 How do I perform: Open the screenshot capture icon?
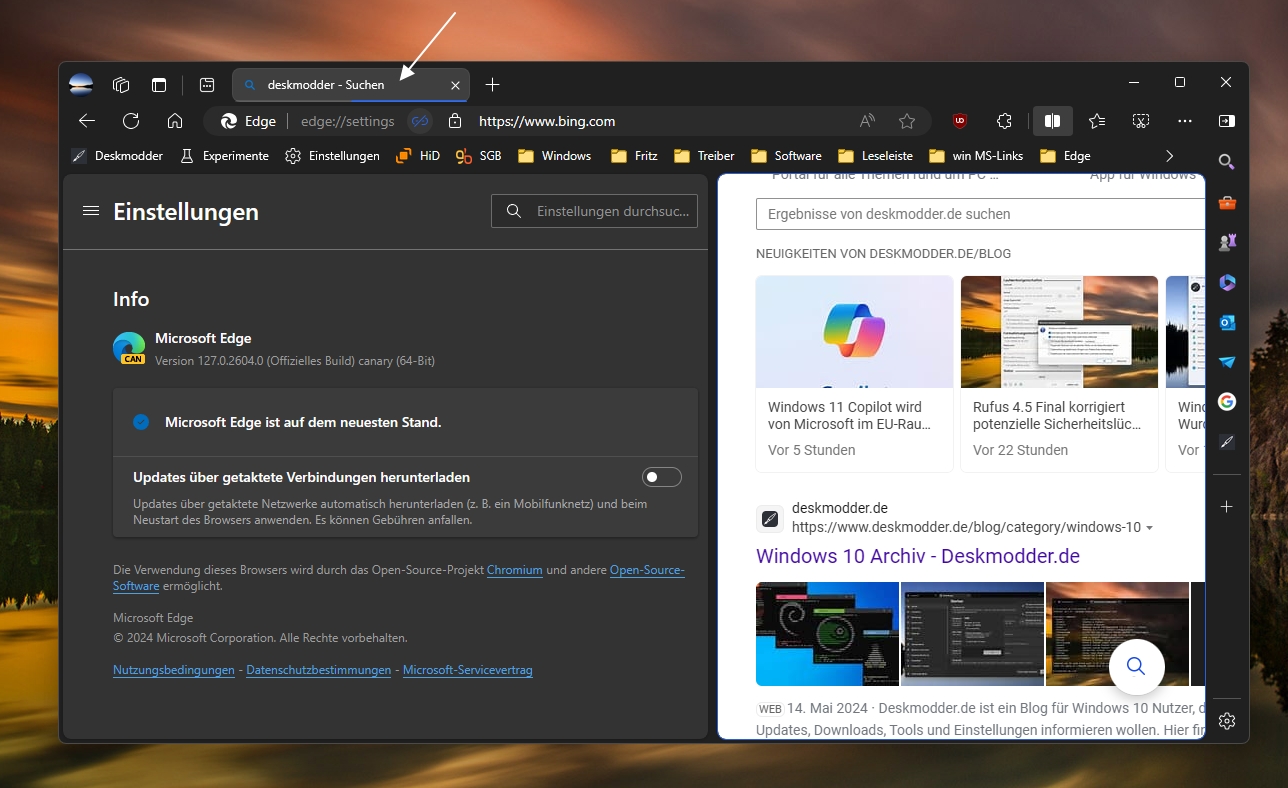pyautogui.click(x=1141, y=121)
